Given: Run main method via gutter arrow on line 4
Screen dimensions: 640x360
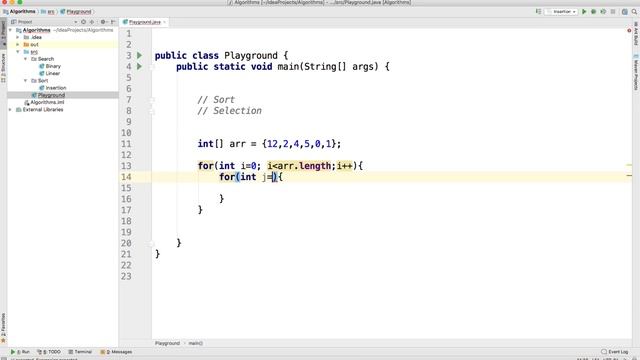Looking at the screenshot, I should tap(140, 66).
